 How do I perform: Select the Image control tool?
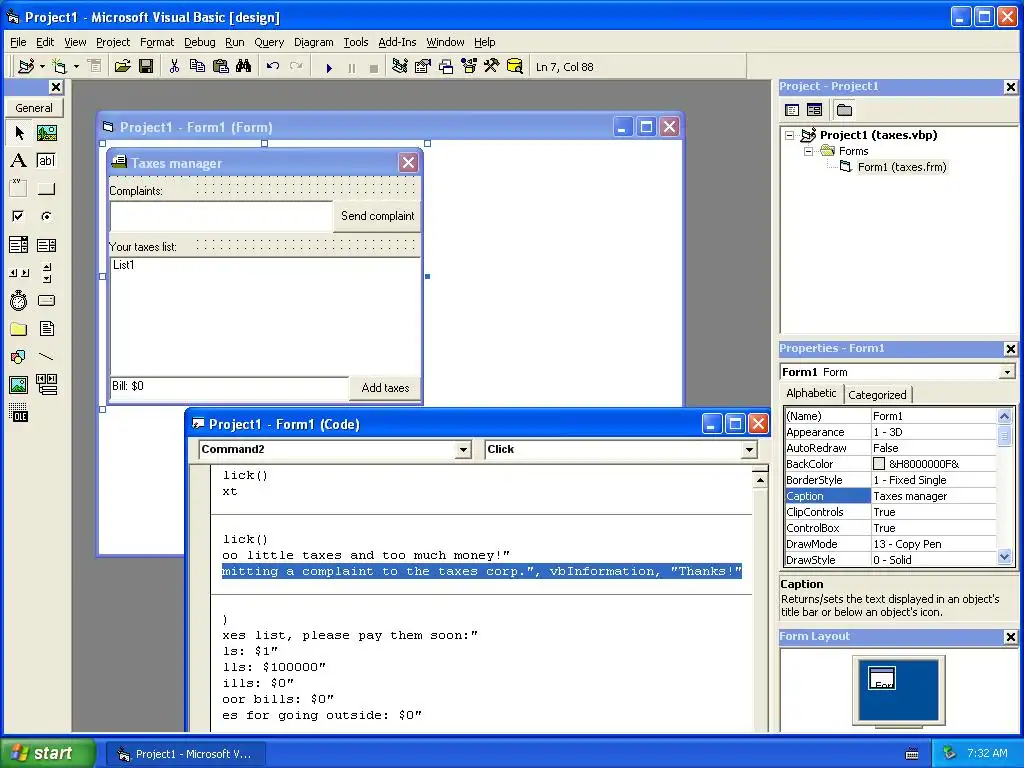(x=19, y=385)
